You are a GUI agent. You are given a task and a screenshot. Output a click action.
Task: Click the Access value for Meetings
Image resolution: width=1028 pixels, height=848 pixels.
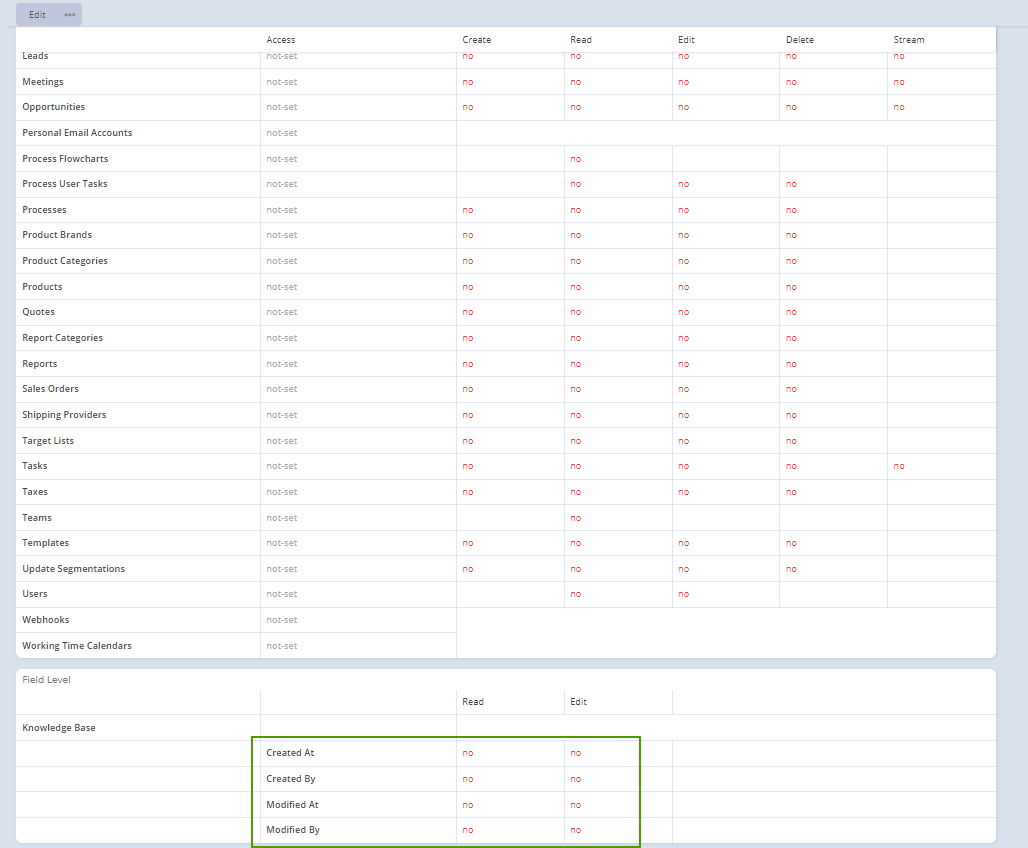click(x=281, y=82)
